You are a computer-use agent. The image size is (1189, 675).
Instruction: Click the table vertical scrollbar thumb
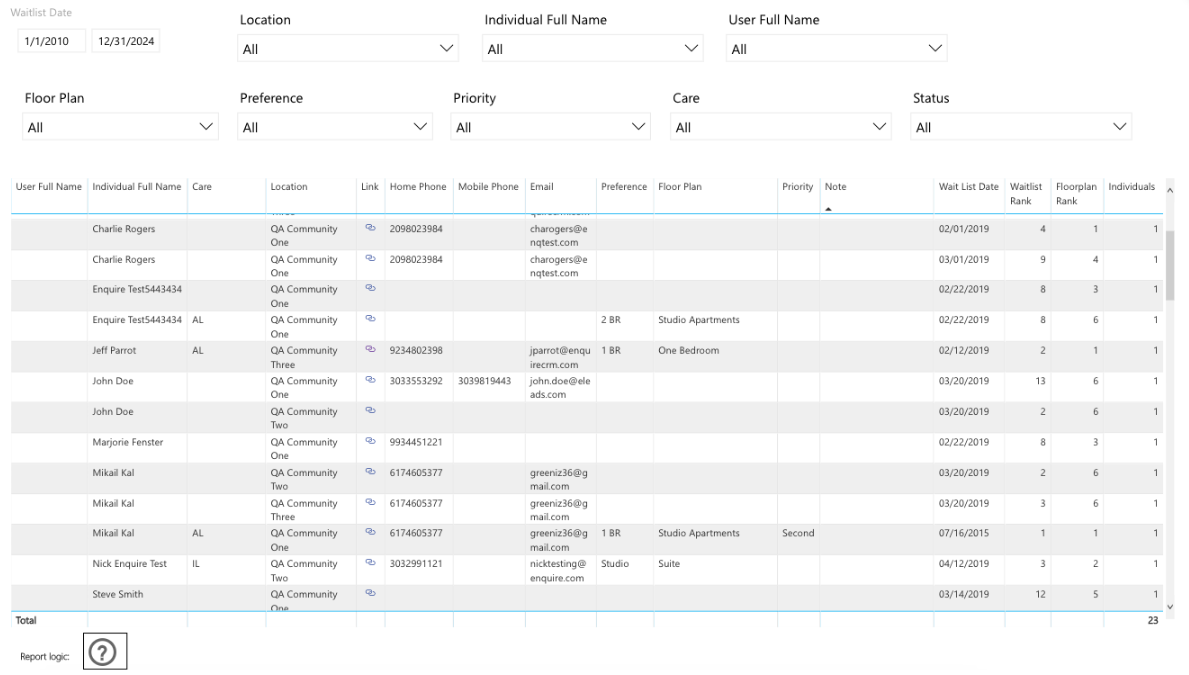1170,265
